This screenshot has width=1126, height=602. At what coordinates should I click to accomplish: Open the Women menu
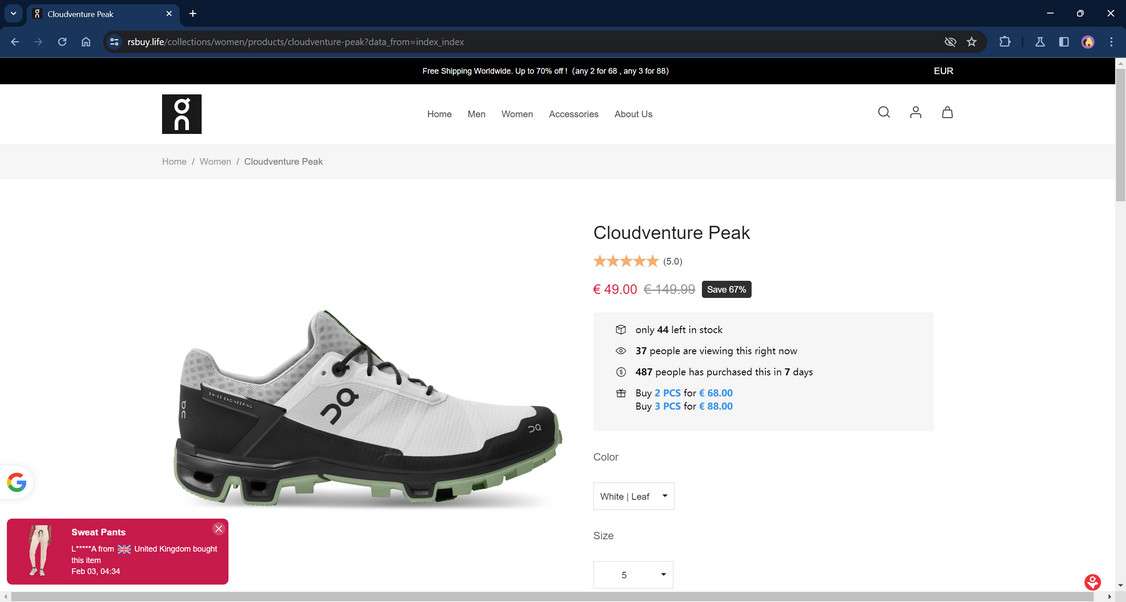(x=517, y=114)
